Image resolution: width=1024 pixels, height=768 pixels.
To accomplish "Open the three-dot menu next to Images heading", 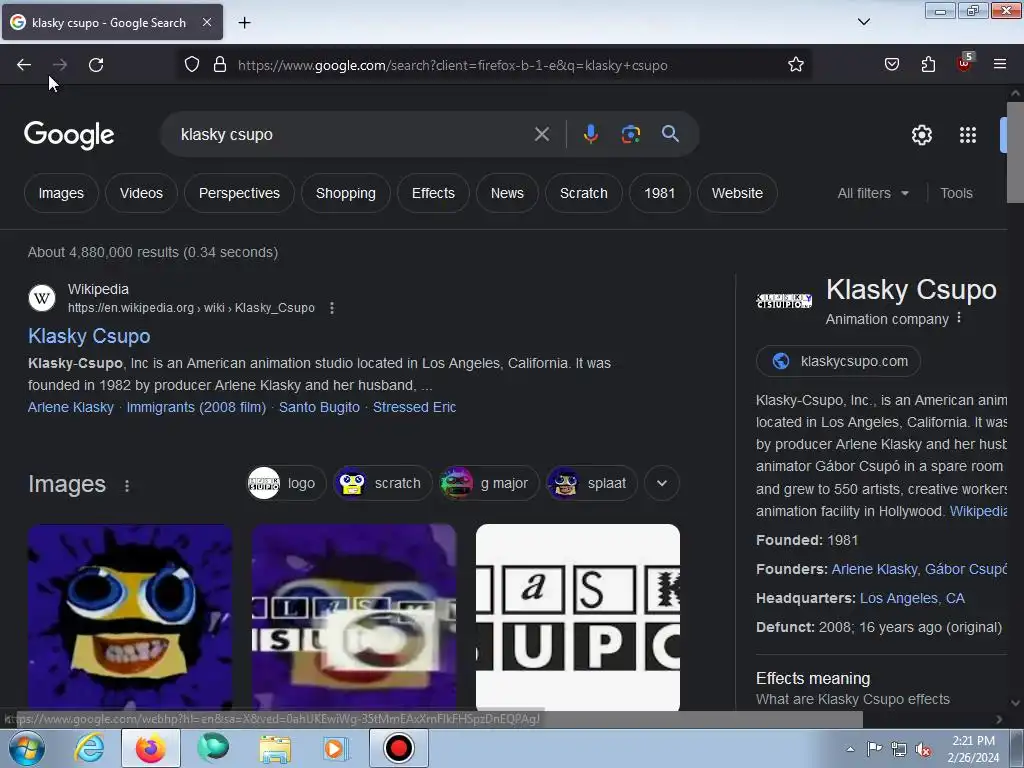I will (x=127, y=485).
